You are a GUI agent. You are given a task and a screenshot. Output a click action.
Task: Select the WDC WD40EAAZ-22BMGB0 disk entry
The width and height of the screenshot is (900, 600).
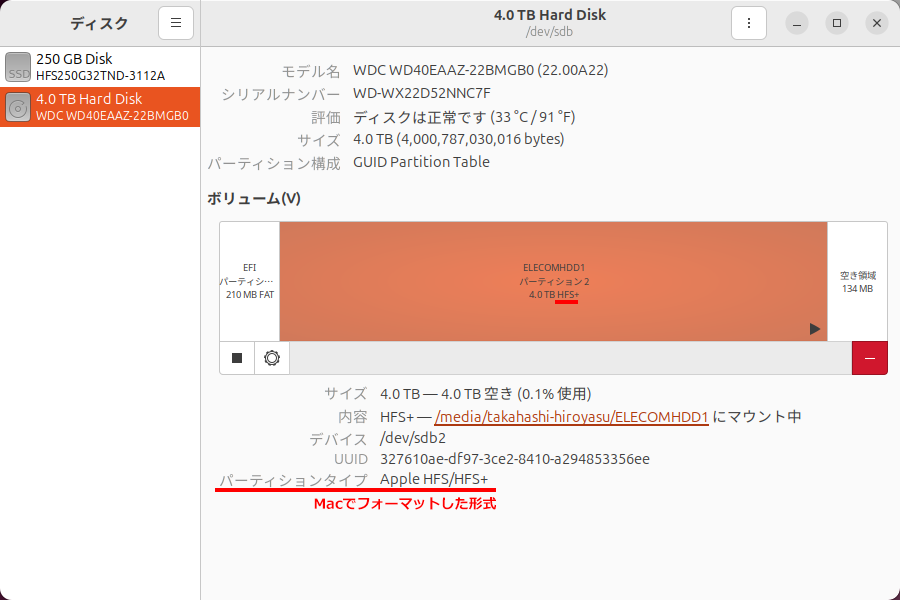coord(112,115)
